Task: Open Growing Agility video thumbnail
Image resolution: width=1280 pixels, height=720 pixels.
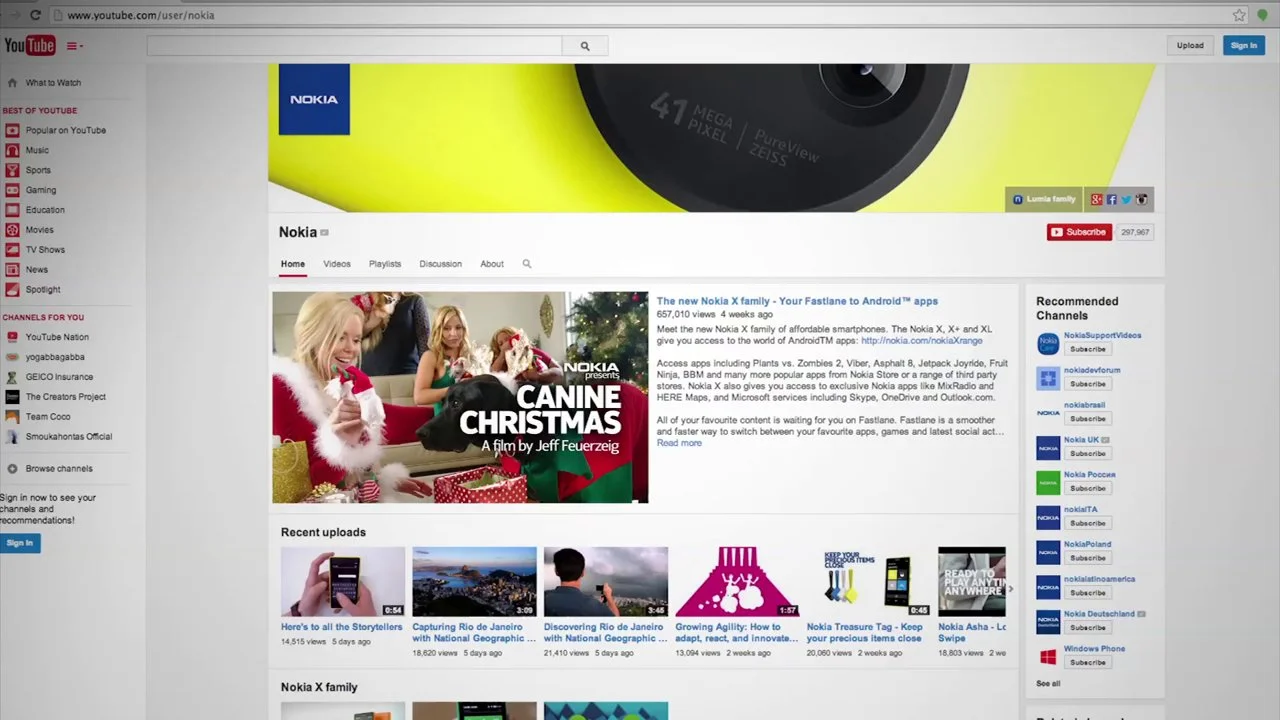Action: 737,581
